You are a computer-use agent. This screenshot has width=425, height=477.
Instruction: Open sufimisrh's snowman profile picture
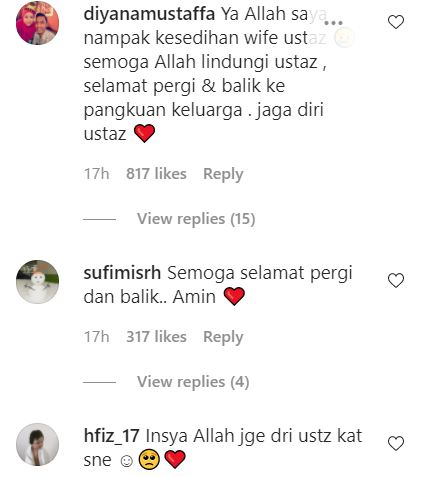coord(37,282)
